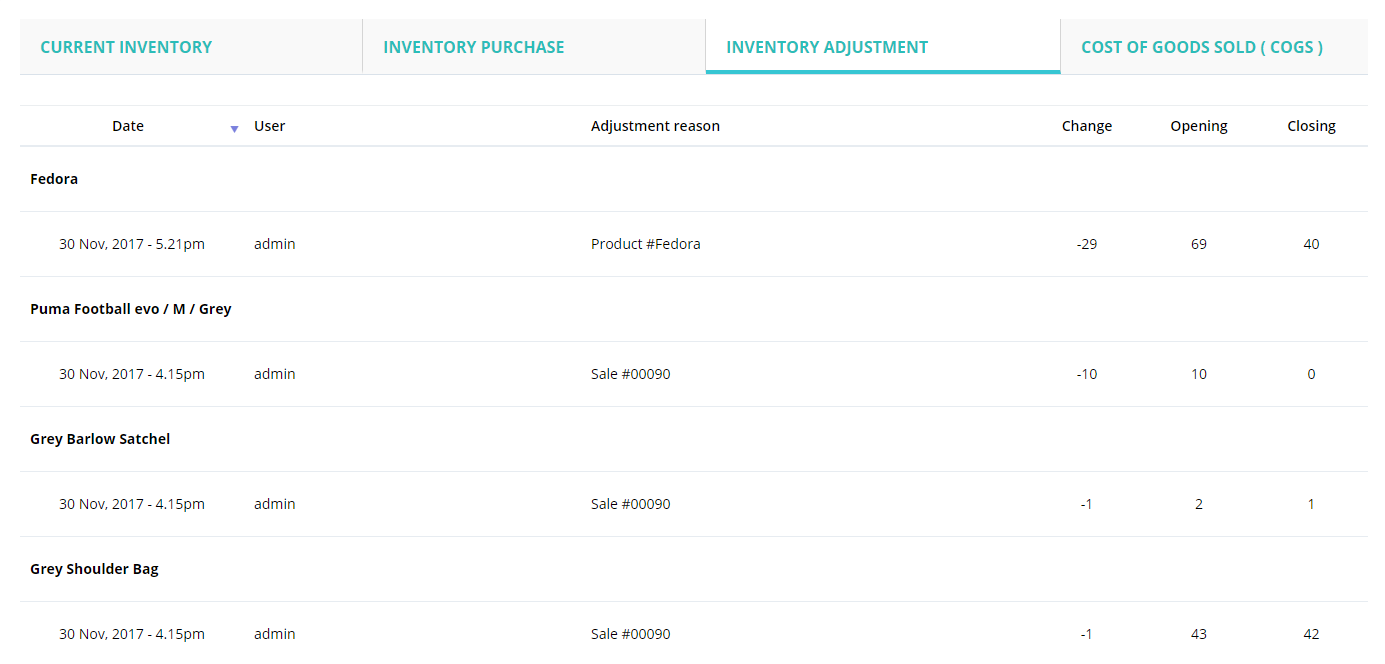Viewport: 1385px width, 664px height.
Task: Open the Product #Fedora adjustment reason
Action: pyautogui.click(x=645, y=244)
